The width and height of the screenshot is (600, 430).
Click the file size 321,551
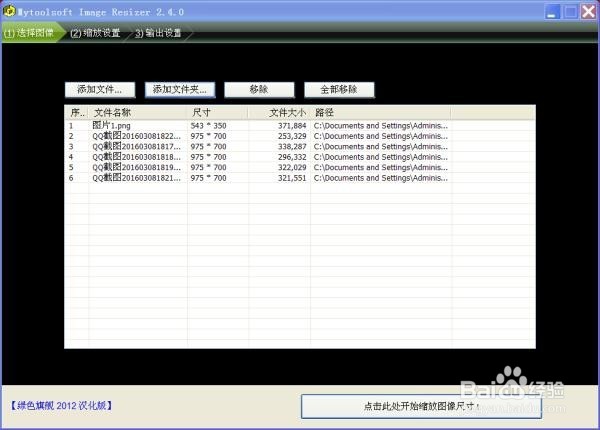click(292, 178)
